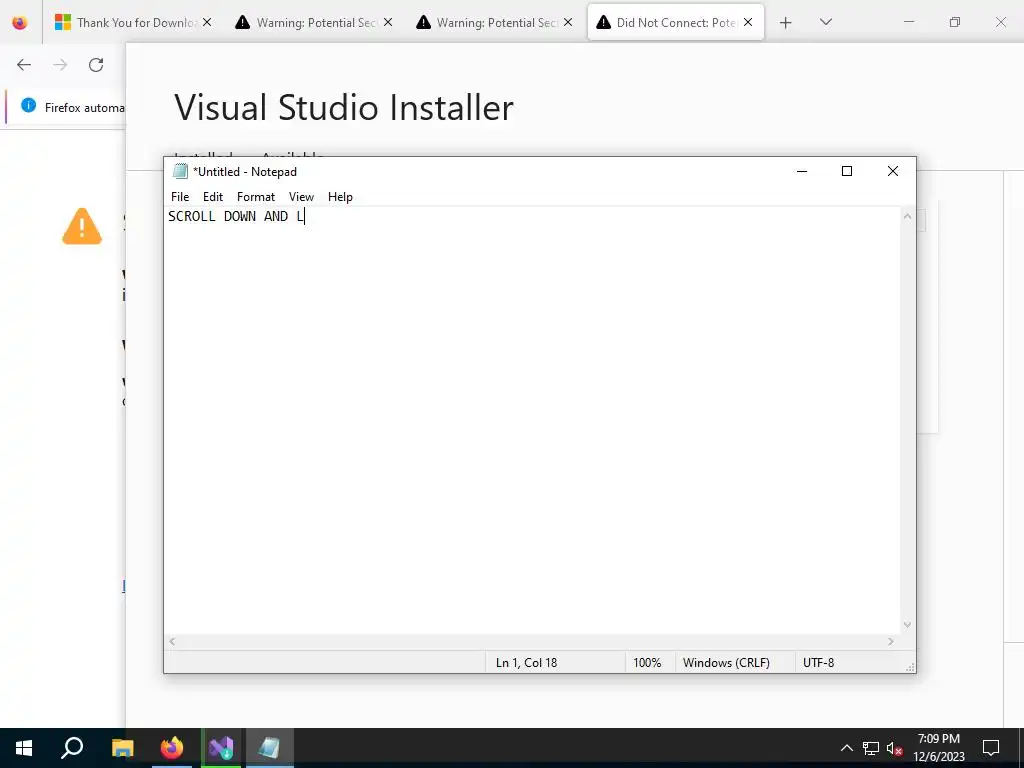This screenshot has width=1024, height=768.
Task: Open the Notepad File menu
Action: point(180,197)
